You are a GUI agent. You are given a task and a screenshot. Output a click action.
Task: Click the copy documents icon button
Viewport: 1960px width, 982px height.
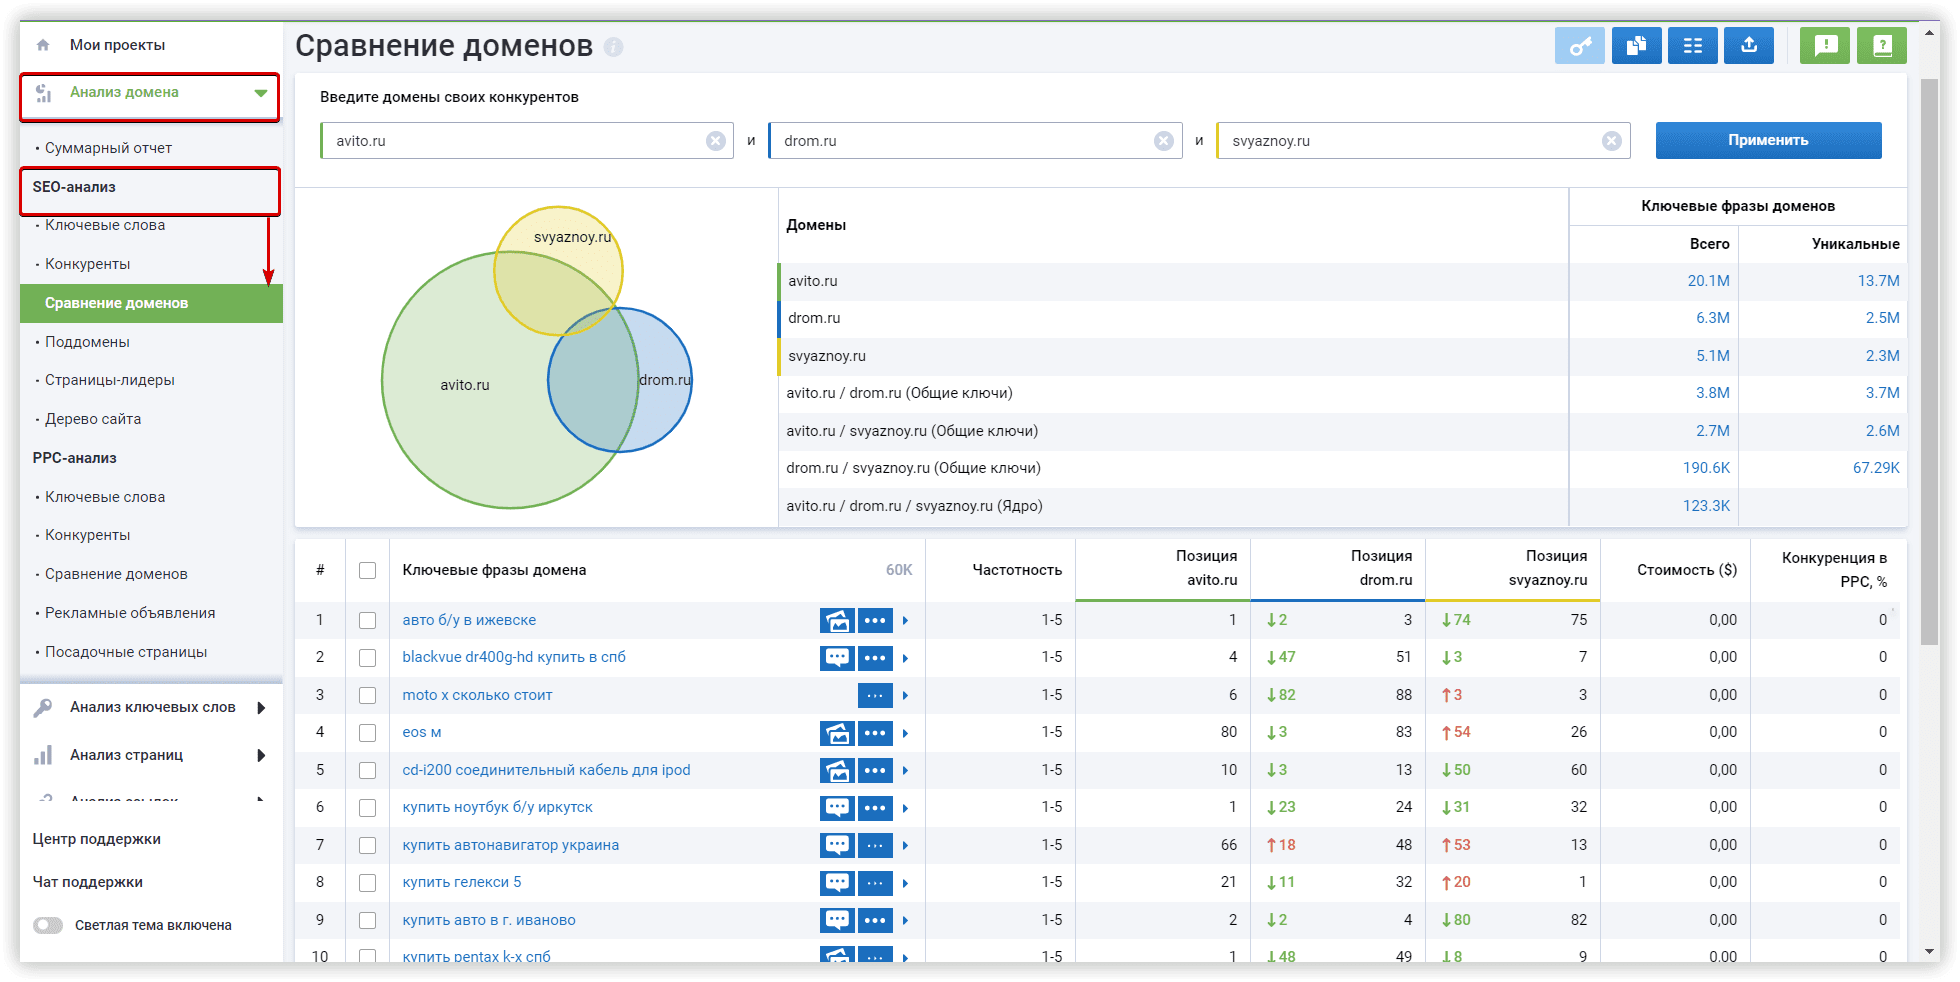point(1636,45)
